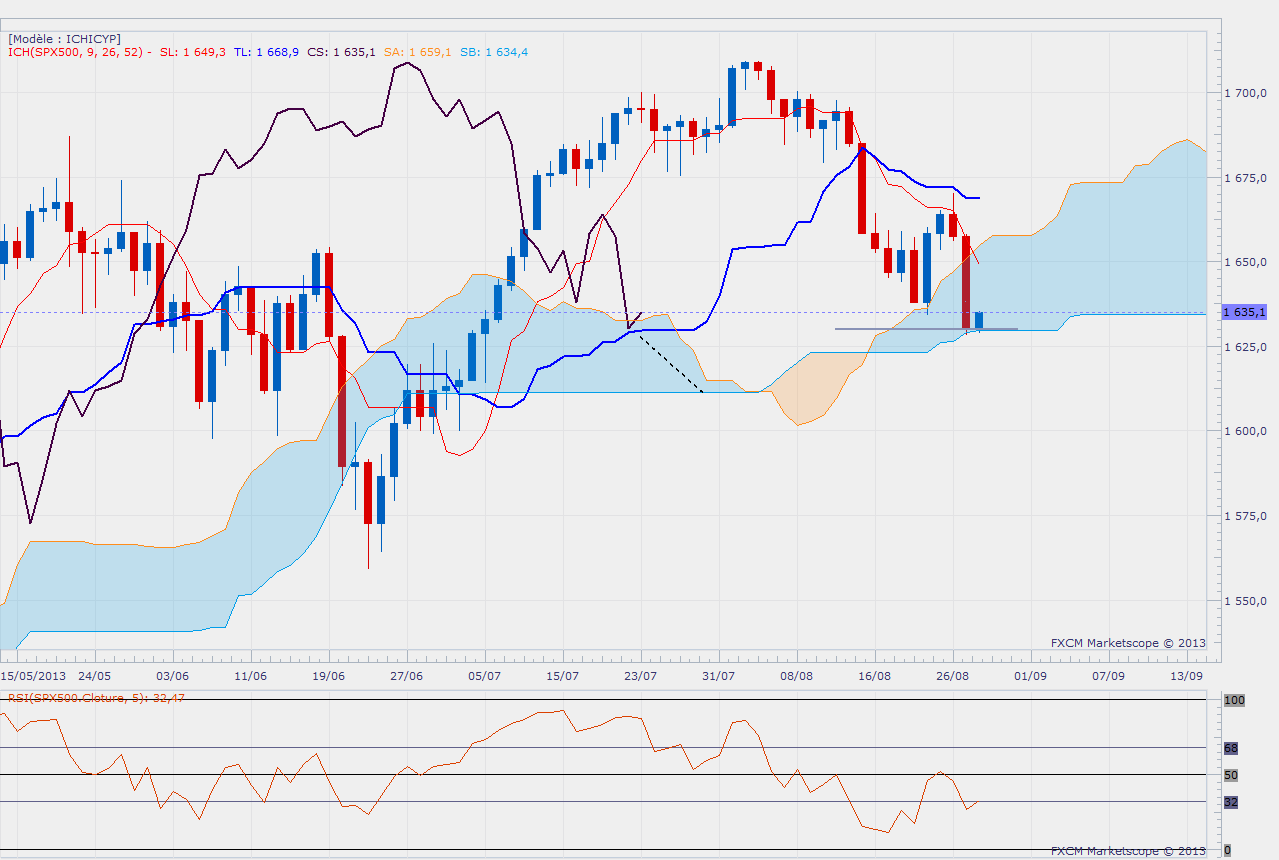Screen dimensions: 1279x860
Task: Click the 24/05 date label
Action: click(94, 675)
